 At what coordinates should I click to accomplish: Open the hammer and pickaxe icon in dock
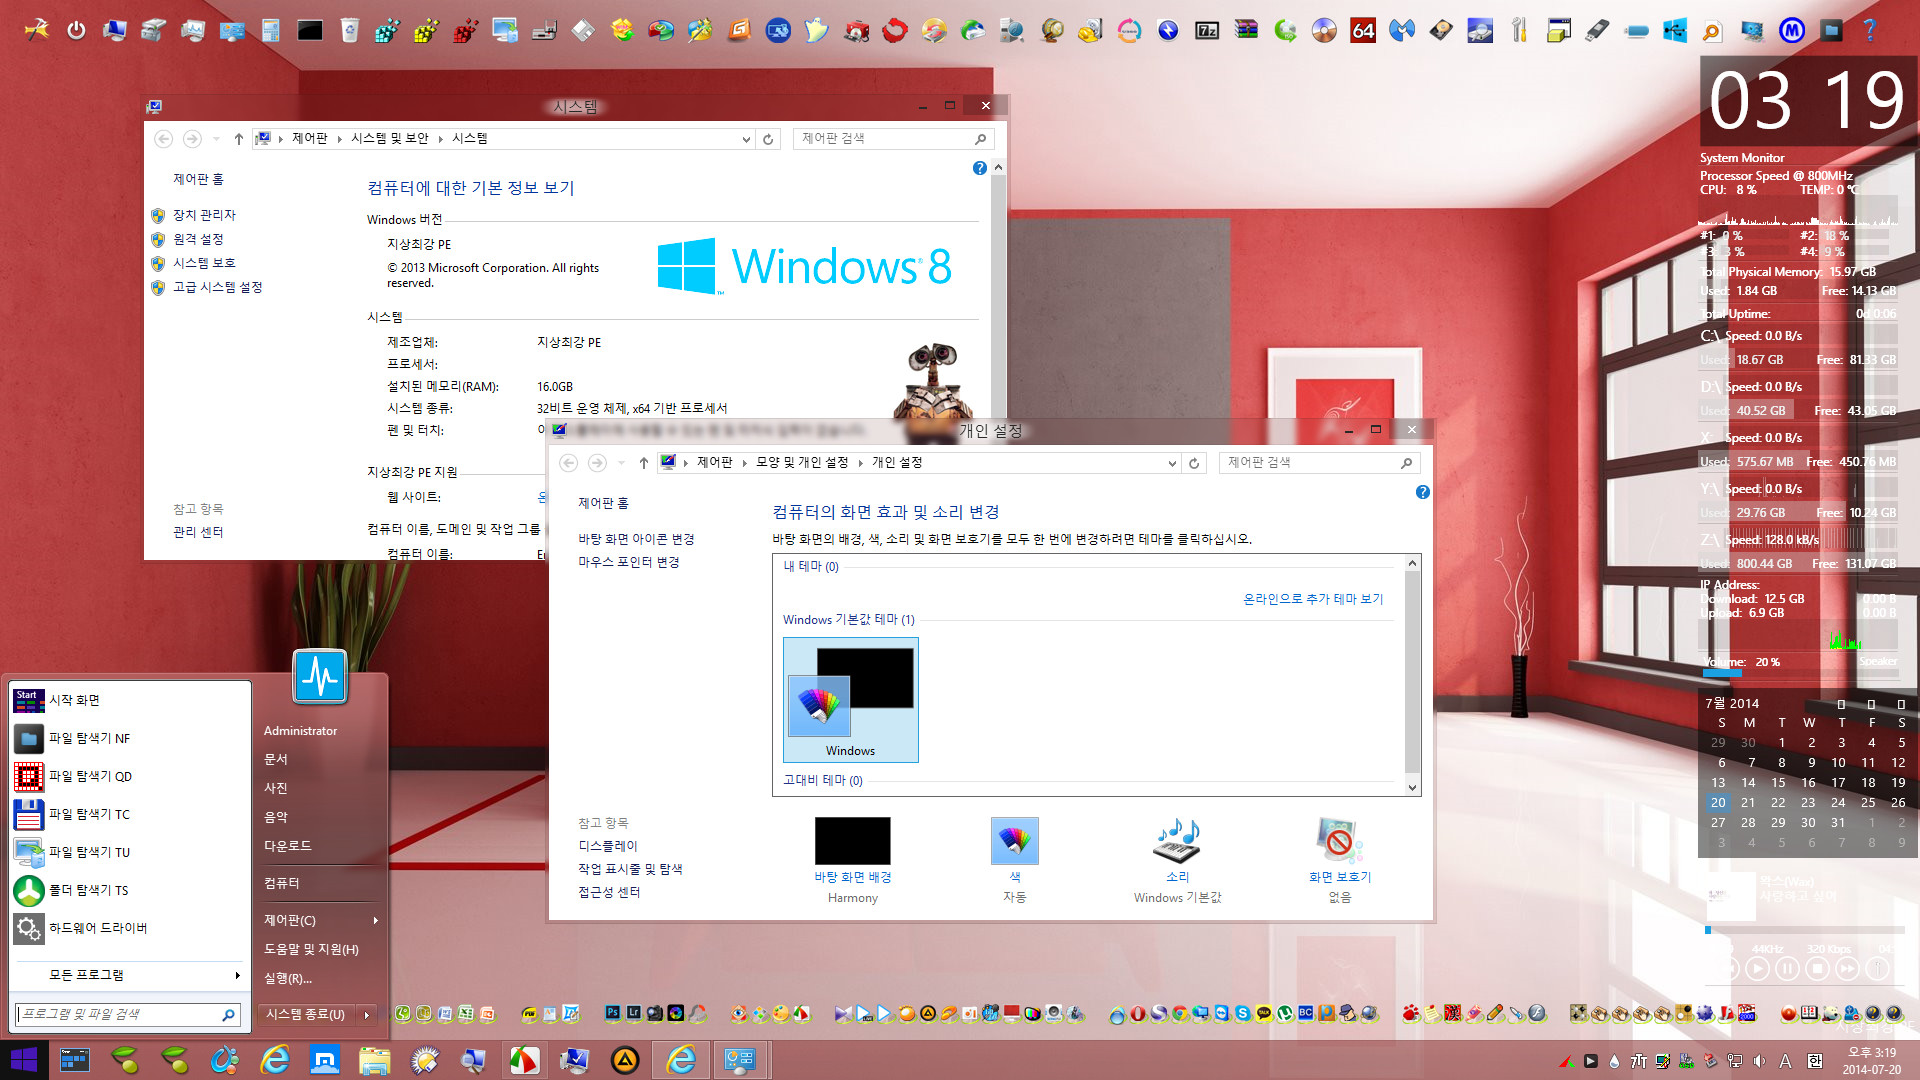pyautogui.click(x=36, y=30)
